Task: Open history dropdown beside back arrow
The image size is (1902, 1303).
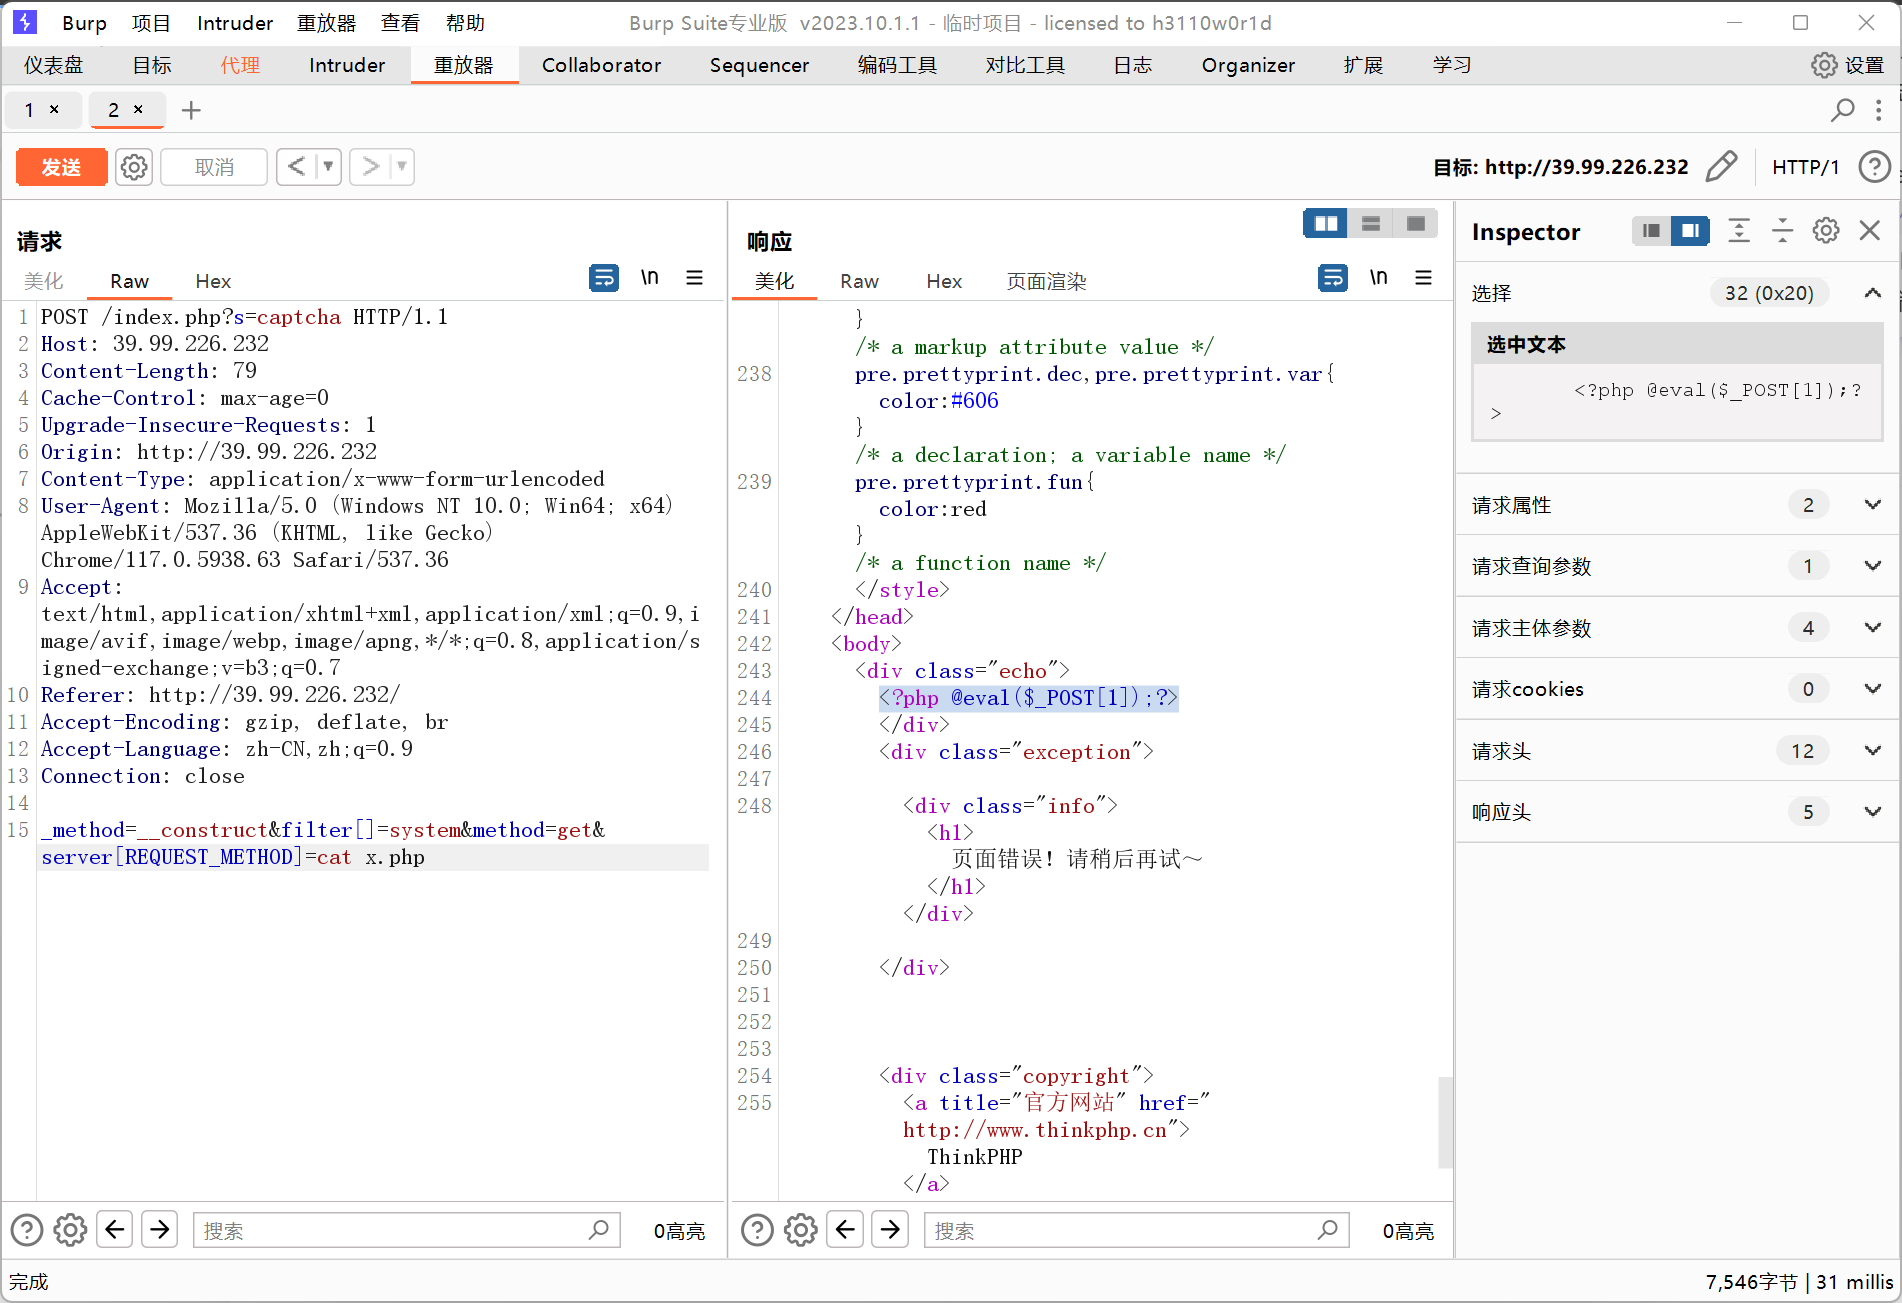Action: click(328, 166)
